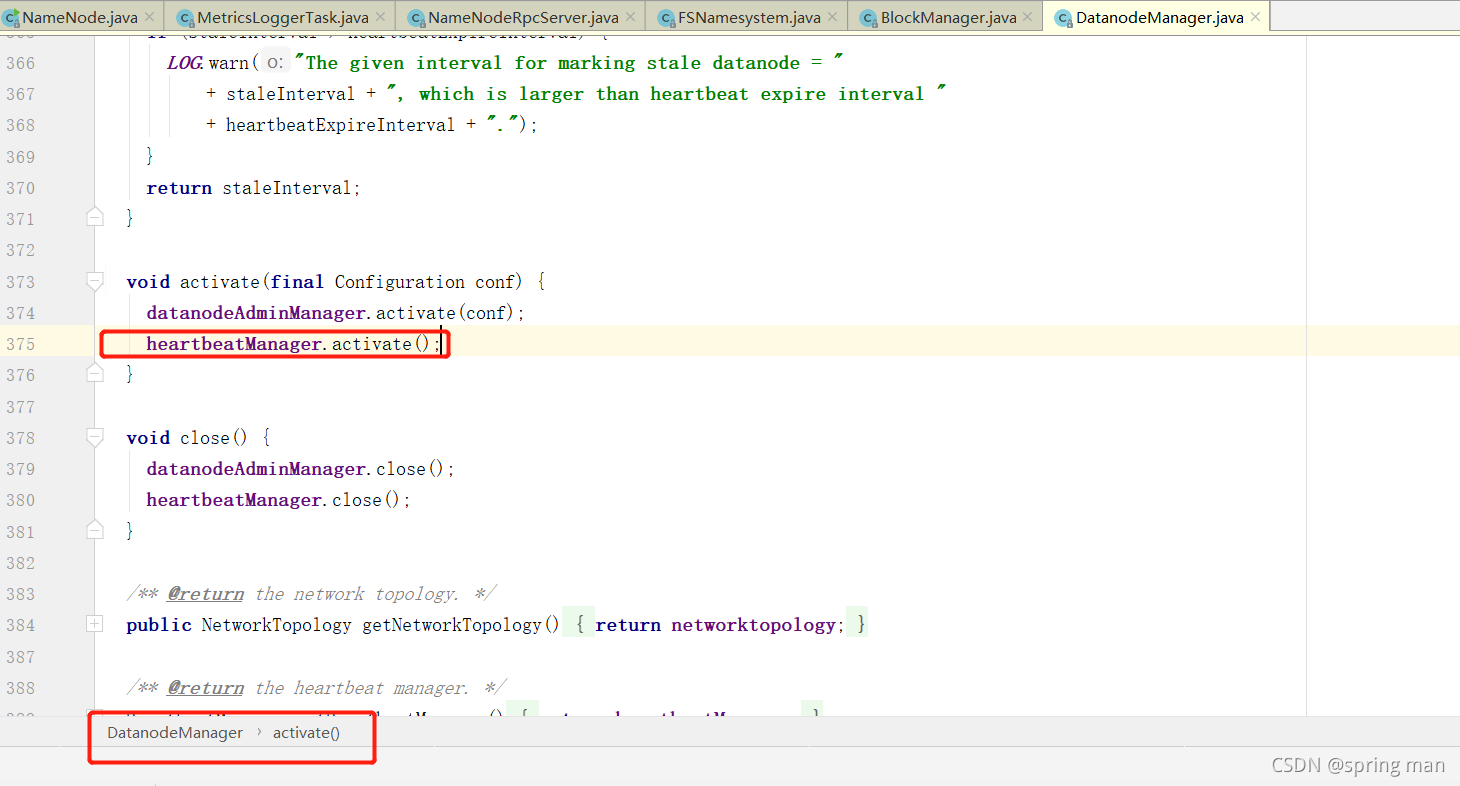Click the NetworkTopology return type on line 384
Viewport: 1460px width, 786px height.
276,625
